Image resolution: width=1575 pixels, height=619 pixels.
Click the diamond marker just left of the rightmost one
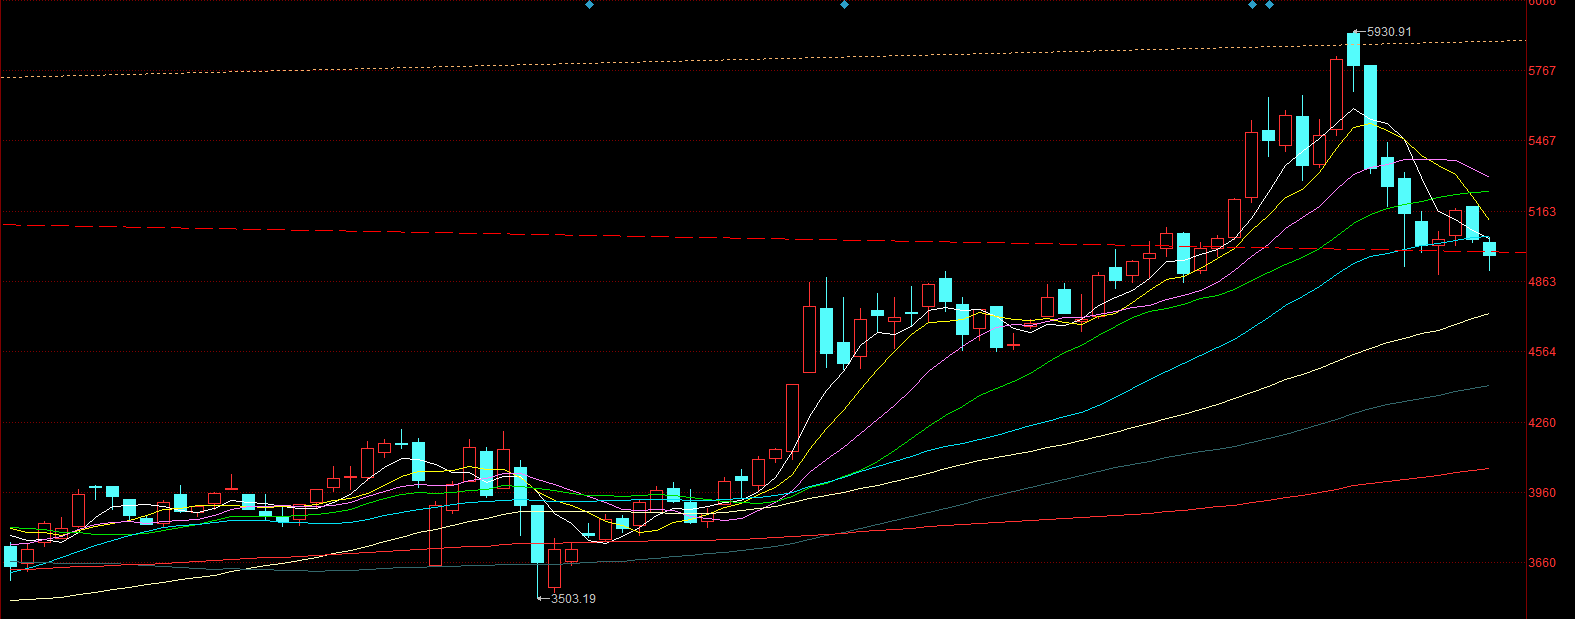click(1252, 5)
